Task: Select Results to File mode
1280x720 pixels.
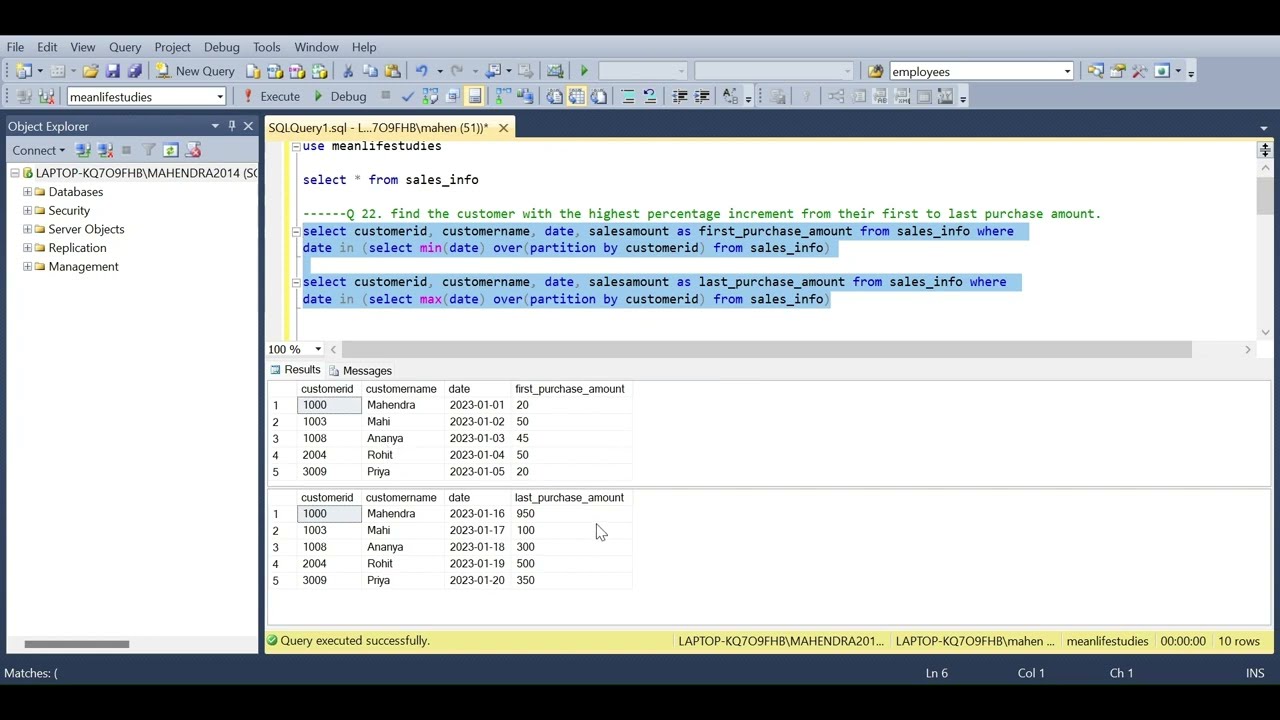Action: coord(598,97)
